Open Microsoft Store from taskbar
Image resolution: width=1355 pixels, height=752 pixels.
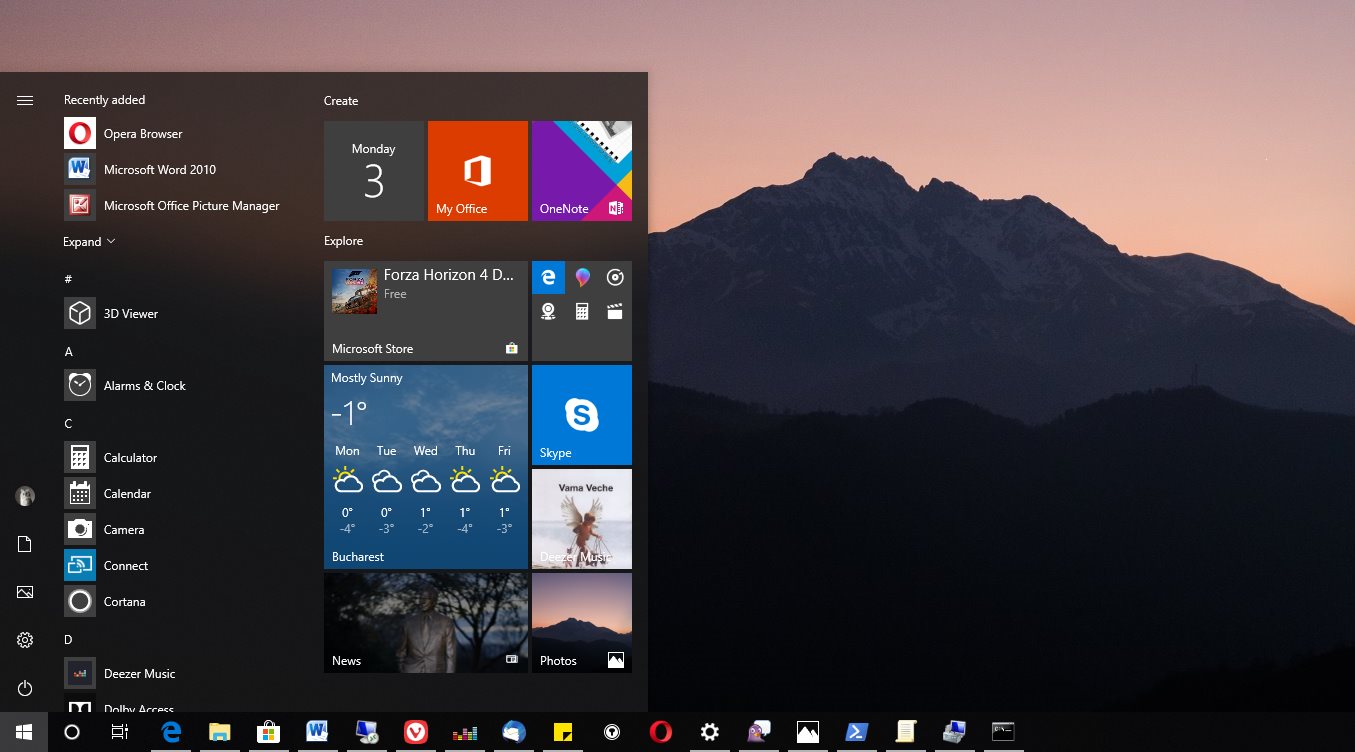tap(268, 732)
